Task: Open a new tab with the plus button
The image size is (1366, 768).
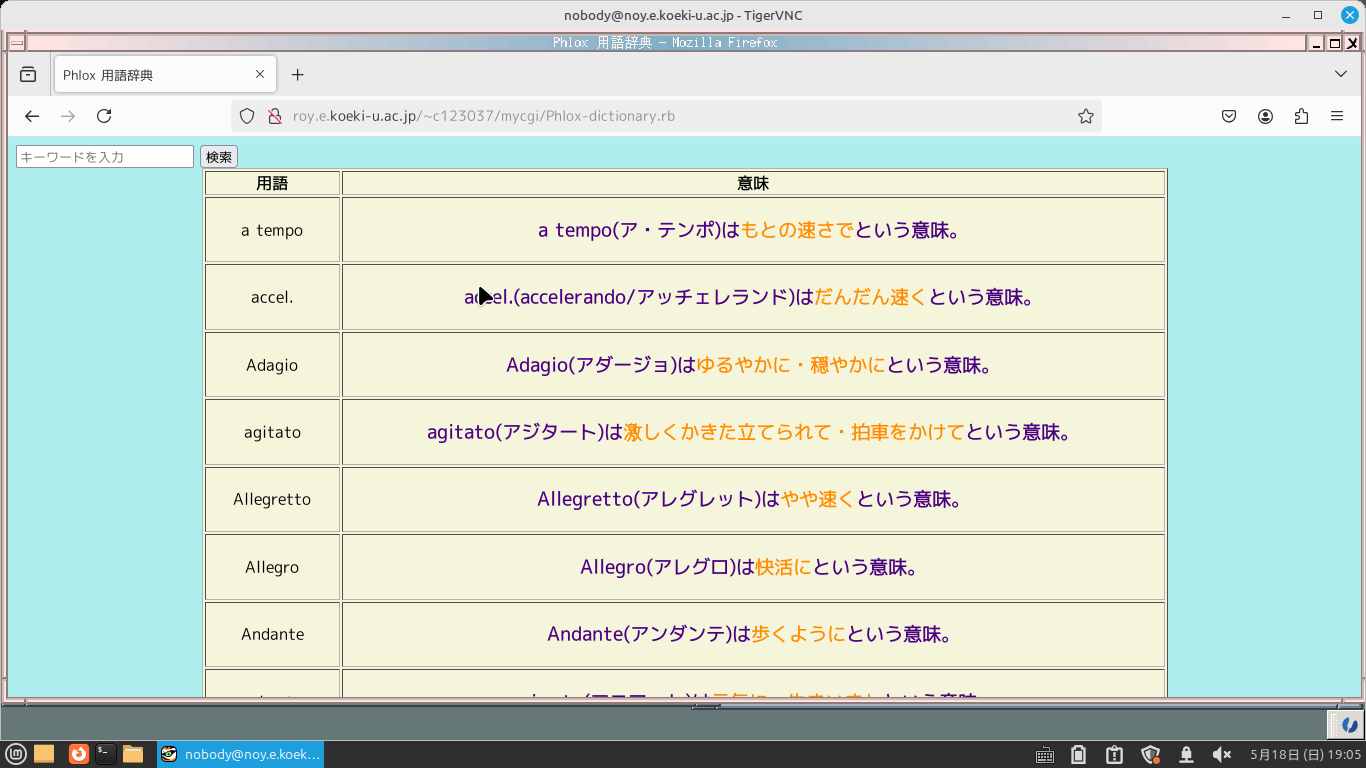Action: coord(297,75)
